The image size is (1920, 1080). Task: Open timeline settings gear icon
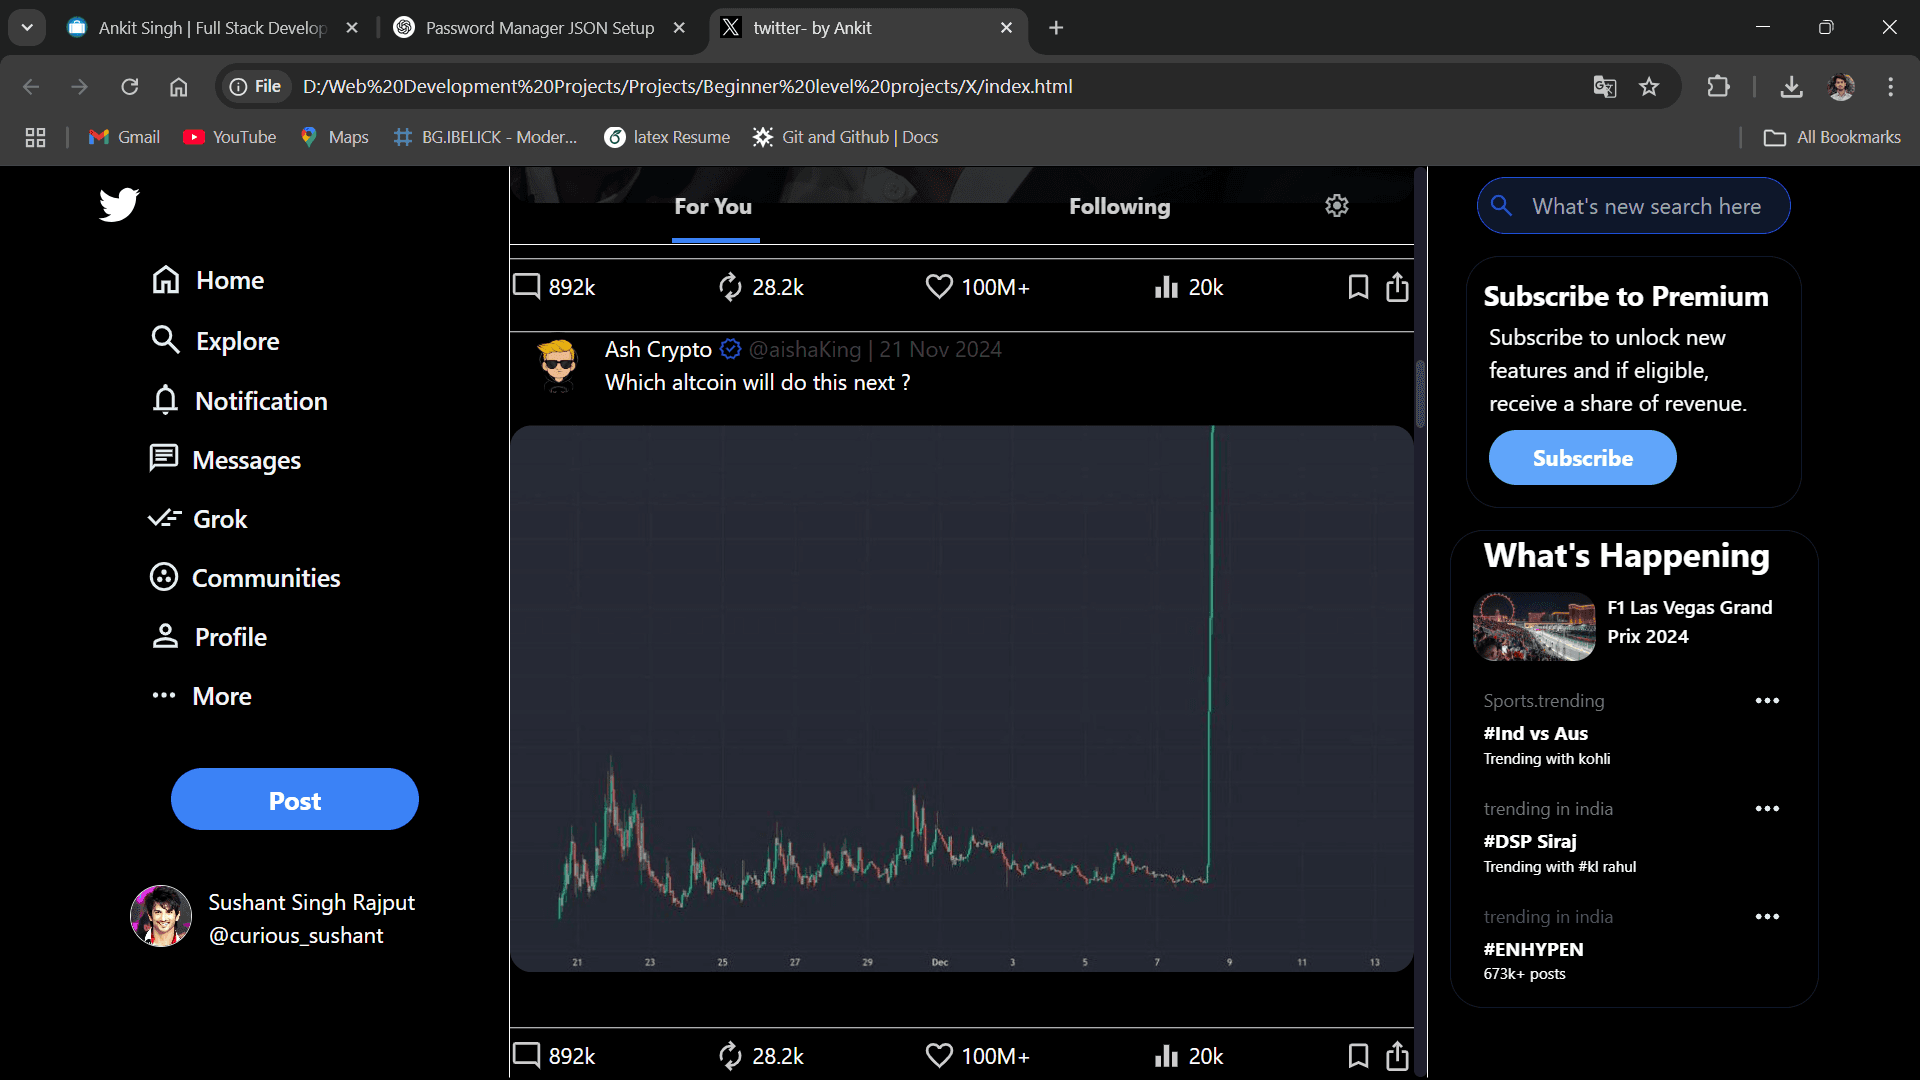pyautogui.click(x=1337, y=205)
